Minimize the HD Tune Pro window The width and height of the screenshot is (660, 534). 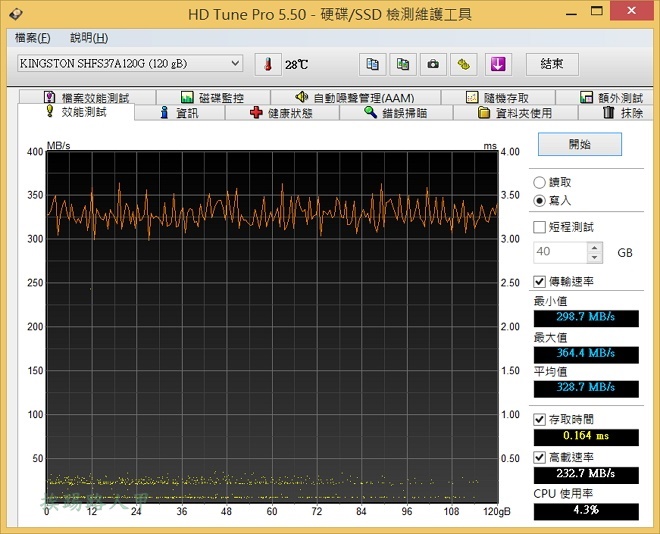tap(571, 13)
